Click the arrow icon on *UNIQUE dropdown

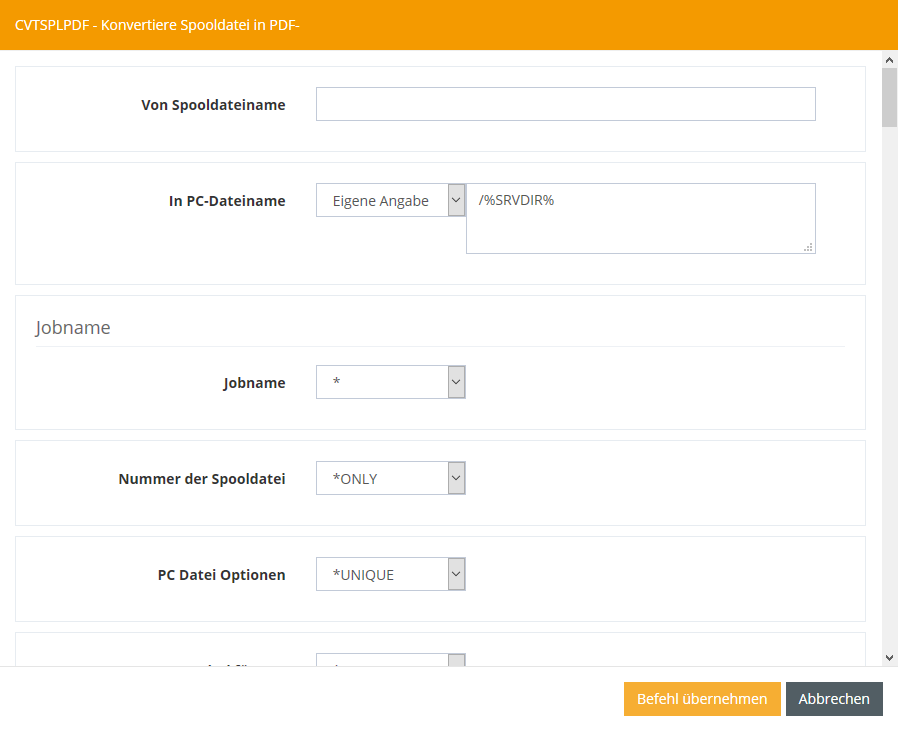point(456,574)
